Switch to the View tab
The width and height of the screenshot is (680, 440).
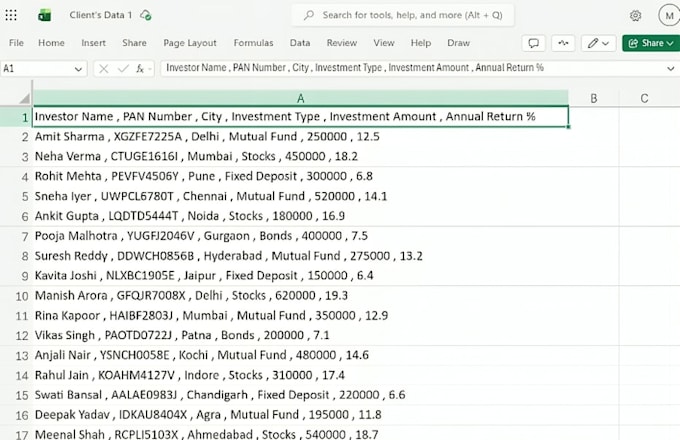coord(384,43)
